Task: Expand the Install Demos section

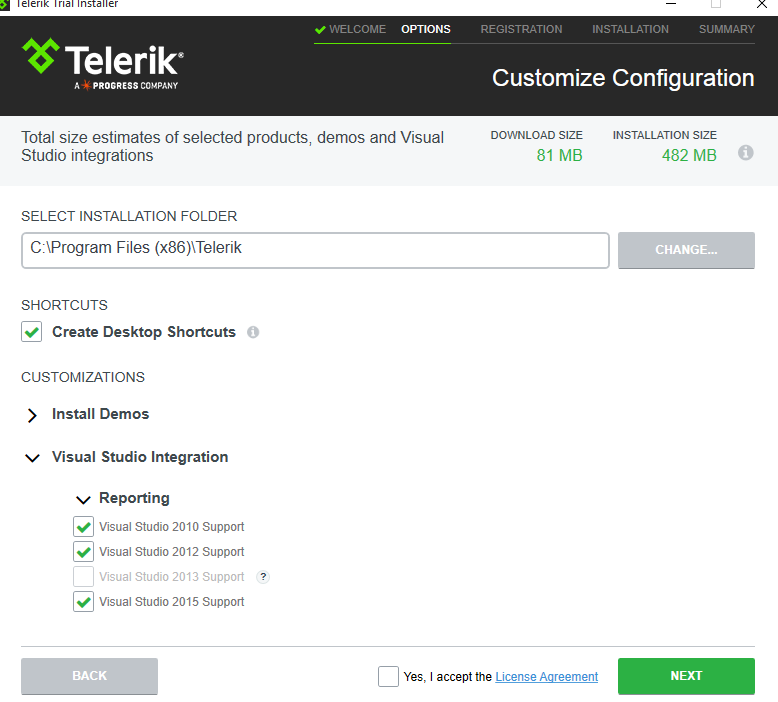Action: click(x=32, y=415)
